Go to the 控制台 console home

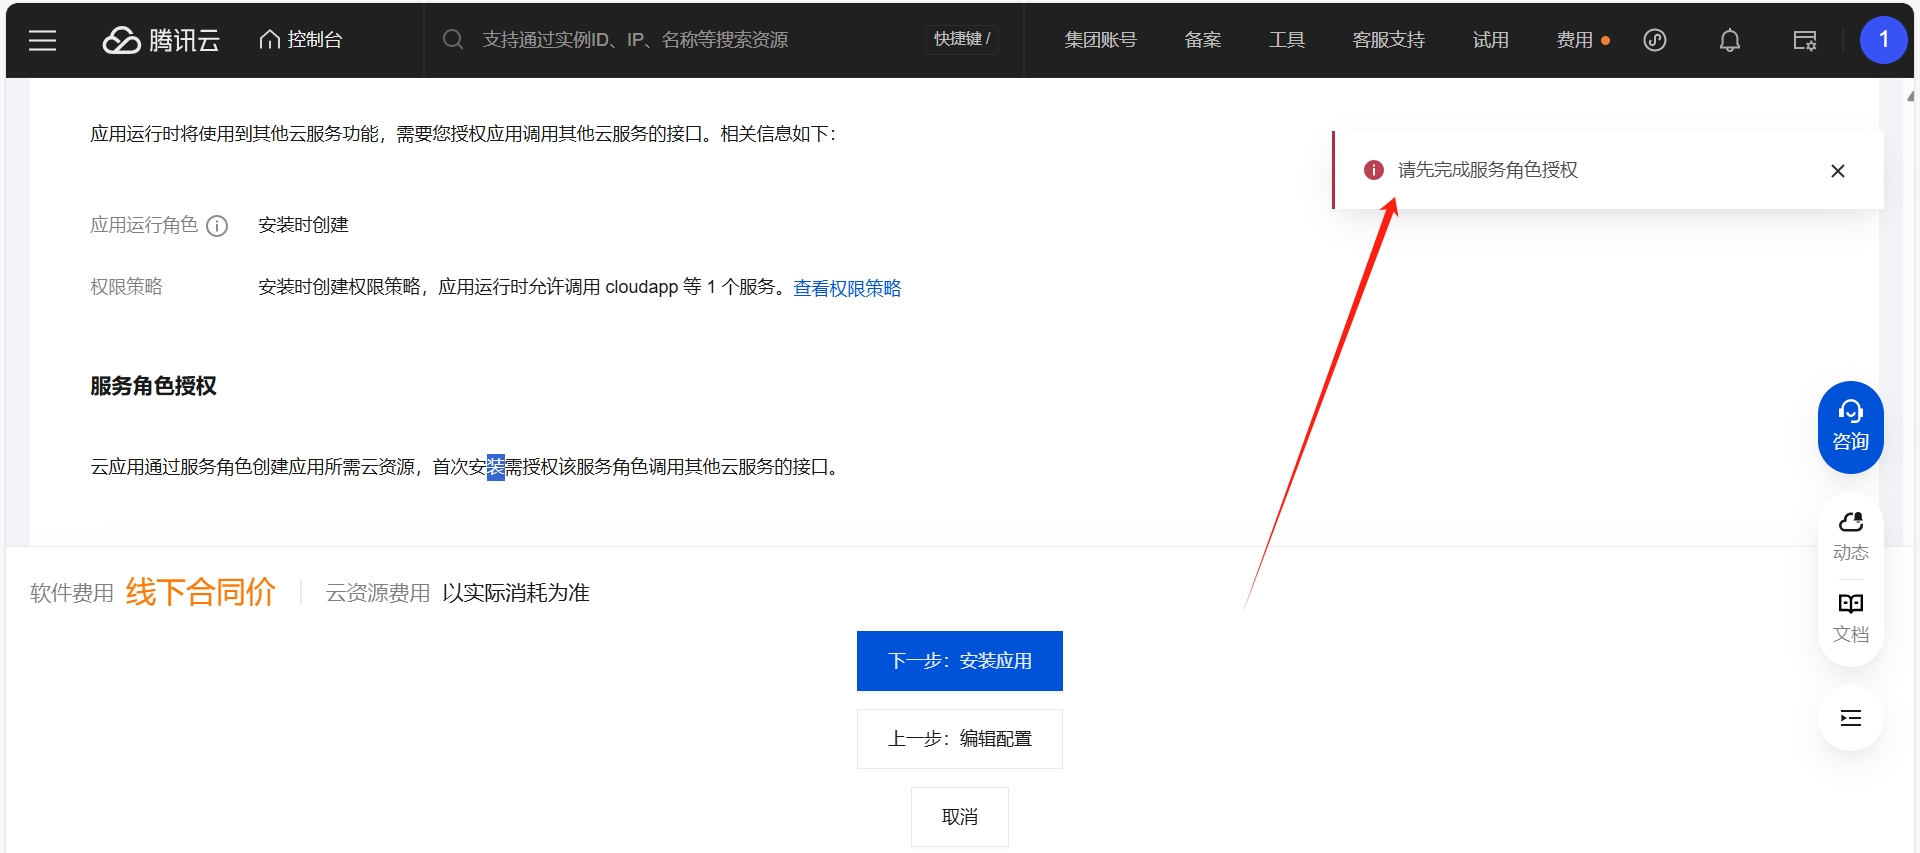[301, 40]
